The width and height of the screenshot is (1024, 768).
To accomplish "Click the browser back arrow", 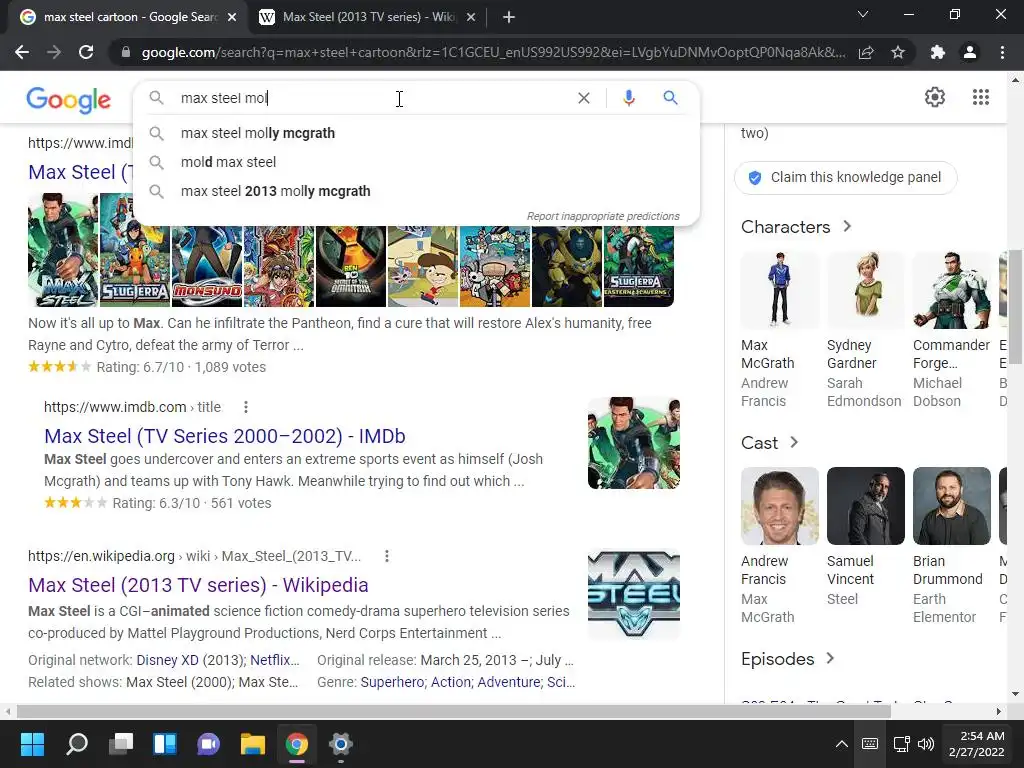I will pyautogui.click(x=22, y=52).
